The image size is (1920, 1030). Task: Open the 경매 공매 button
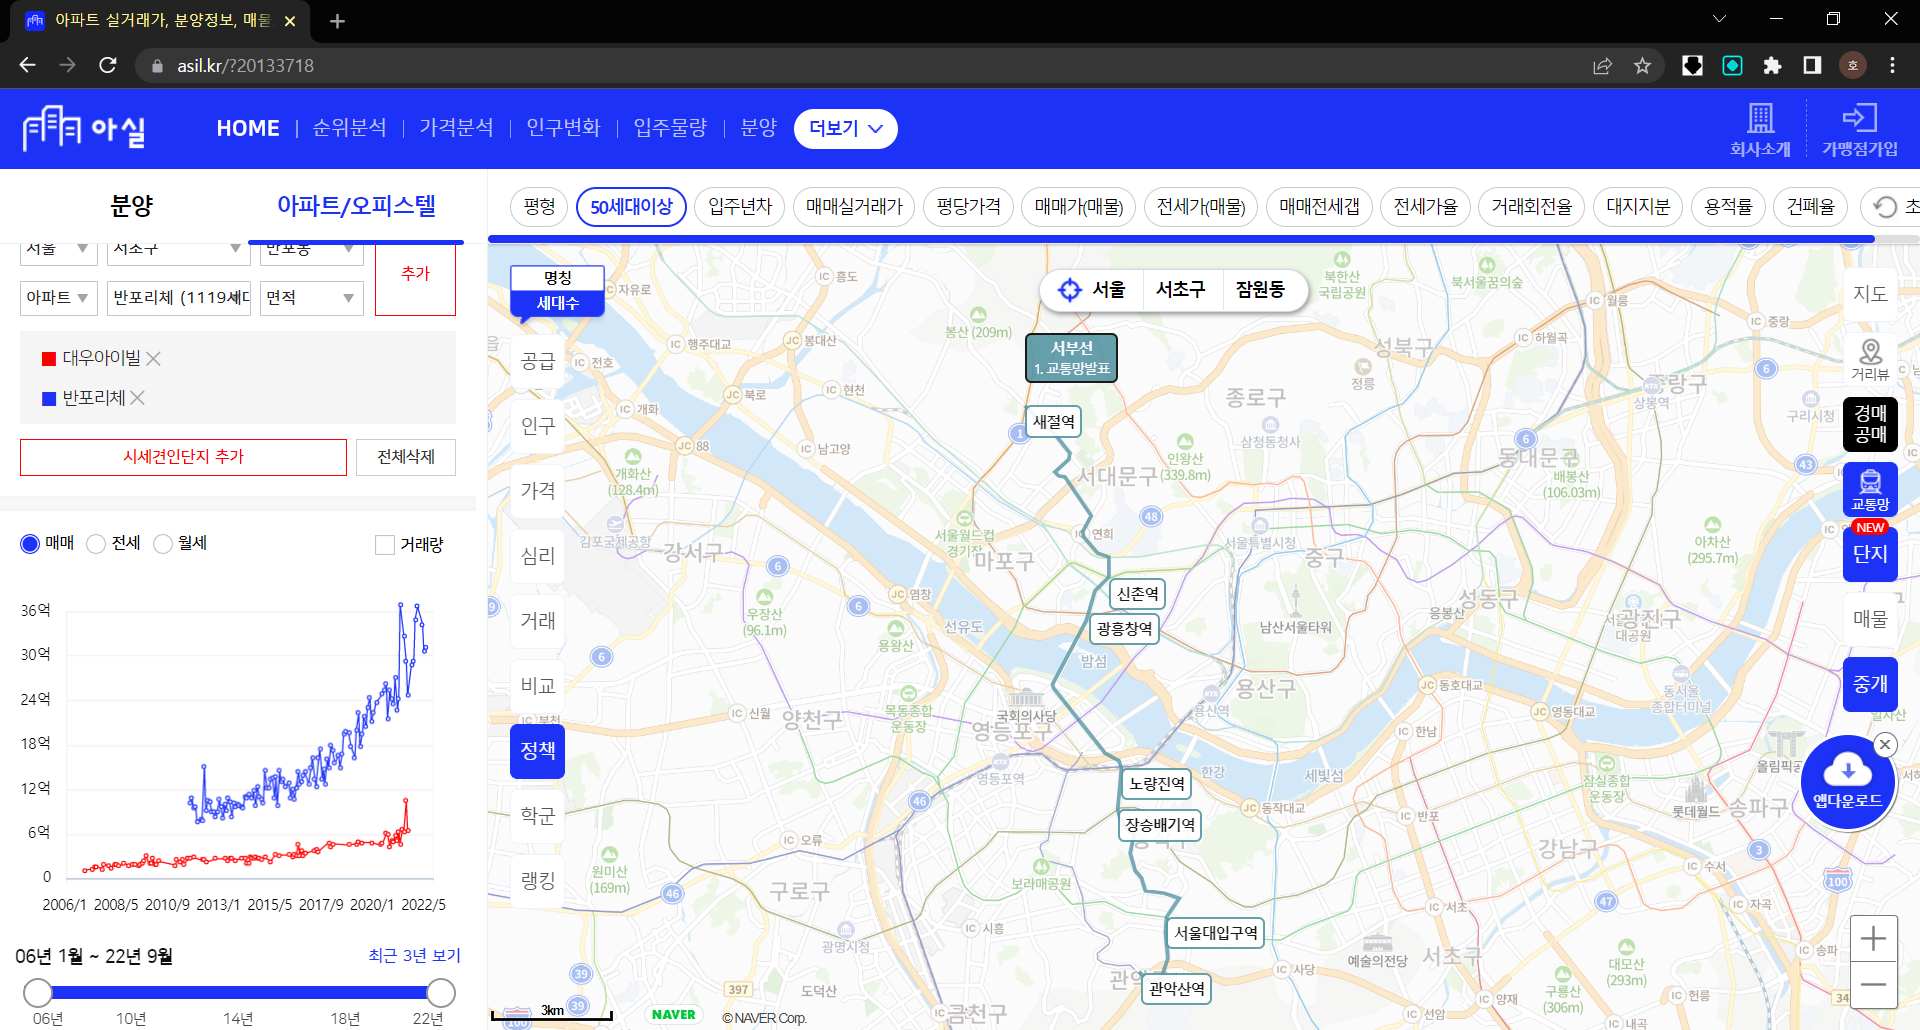coord(1870,424)
